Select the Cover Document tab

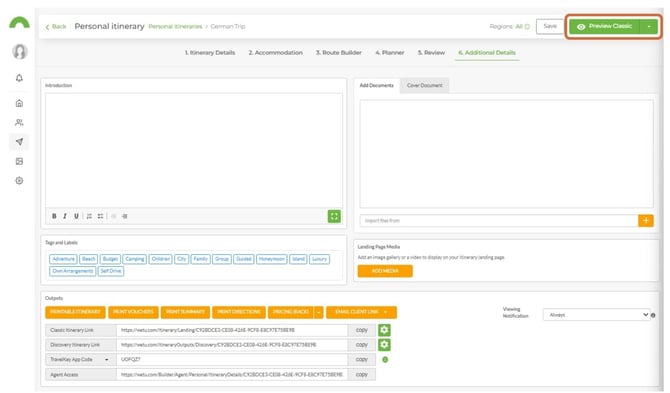tap(425, 85)
